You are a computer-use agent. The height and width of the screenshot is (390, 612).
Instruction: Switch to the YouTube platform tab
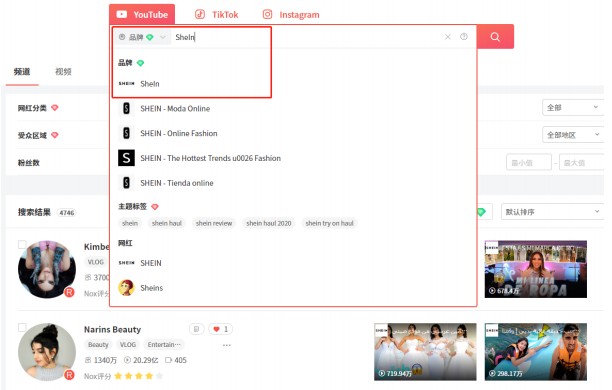click(142, 14)
